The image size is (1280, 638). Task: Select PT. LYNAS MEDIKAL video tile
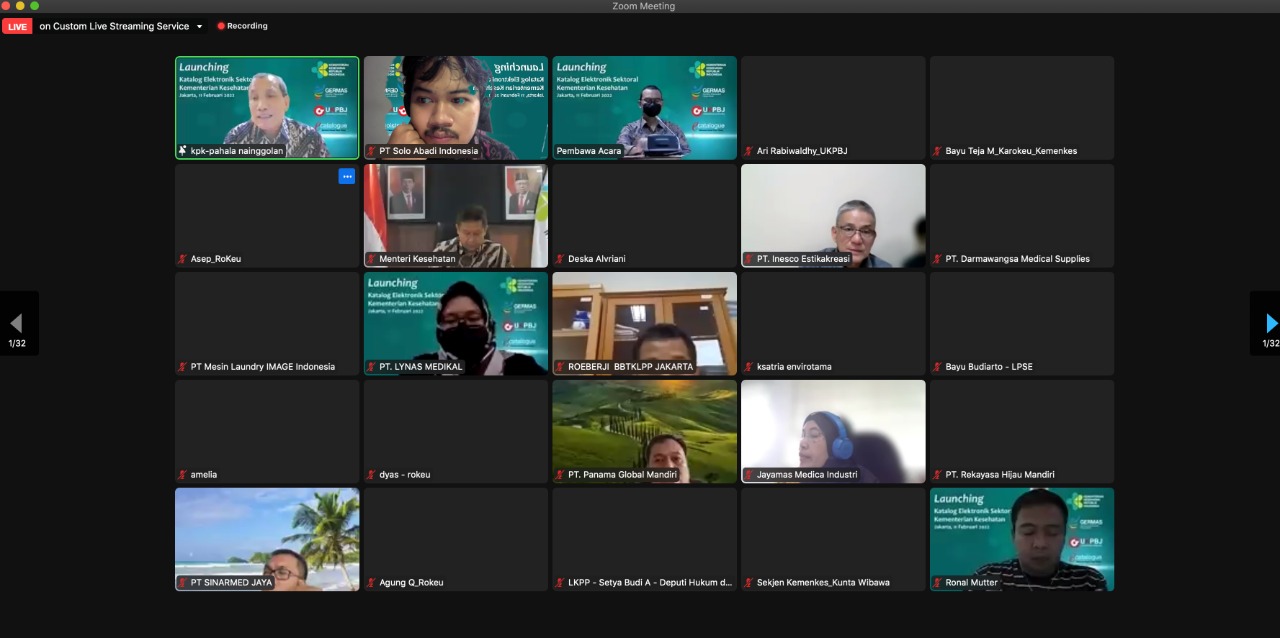point(456,324)
